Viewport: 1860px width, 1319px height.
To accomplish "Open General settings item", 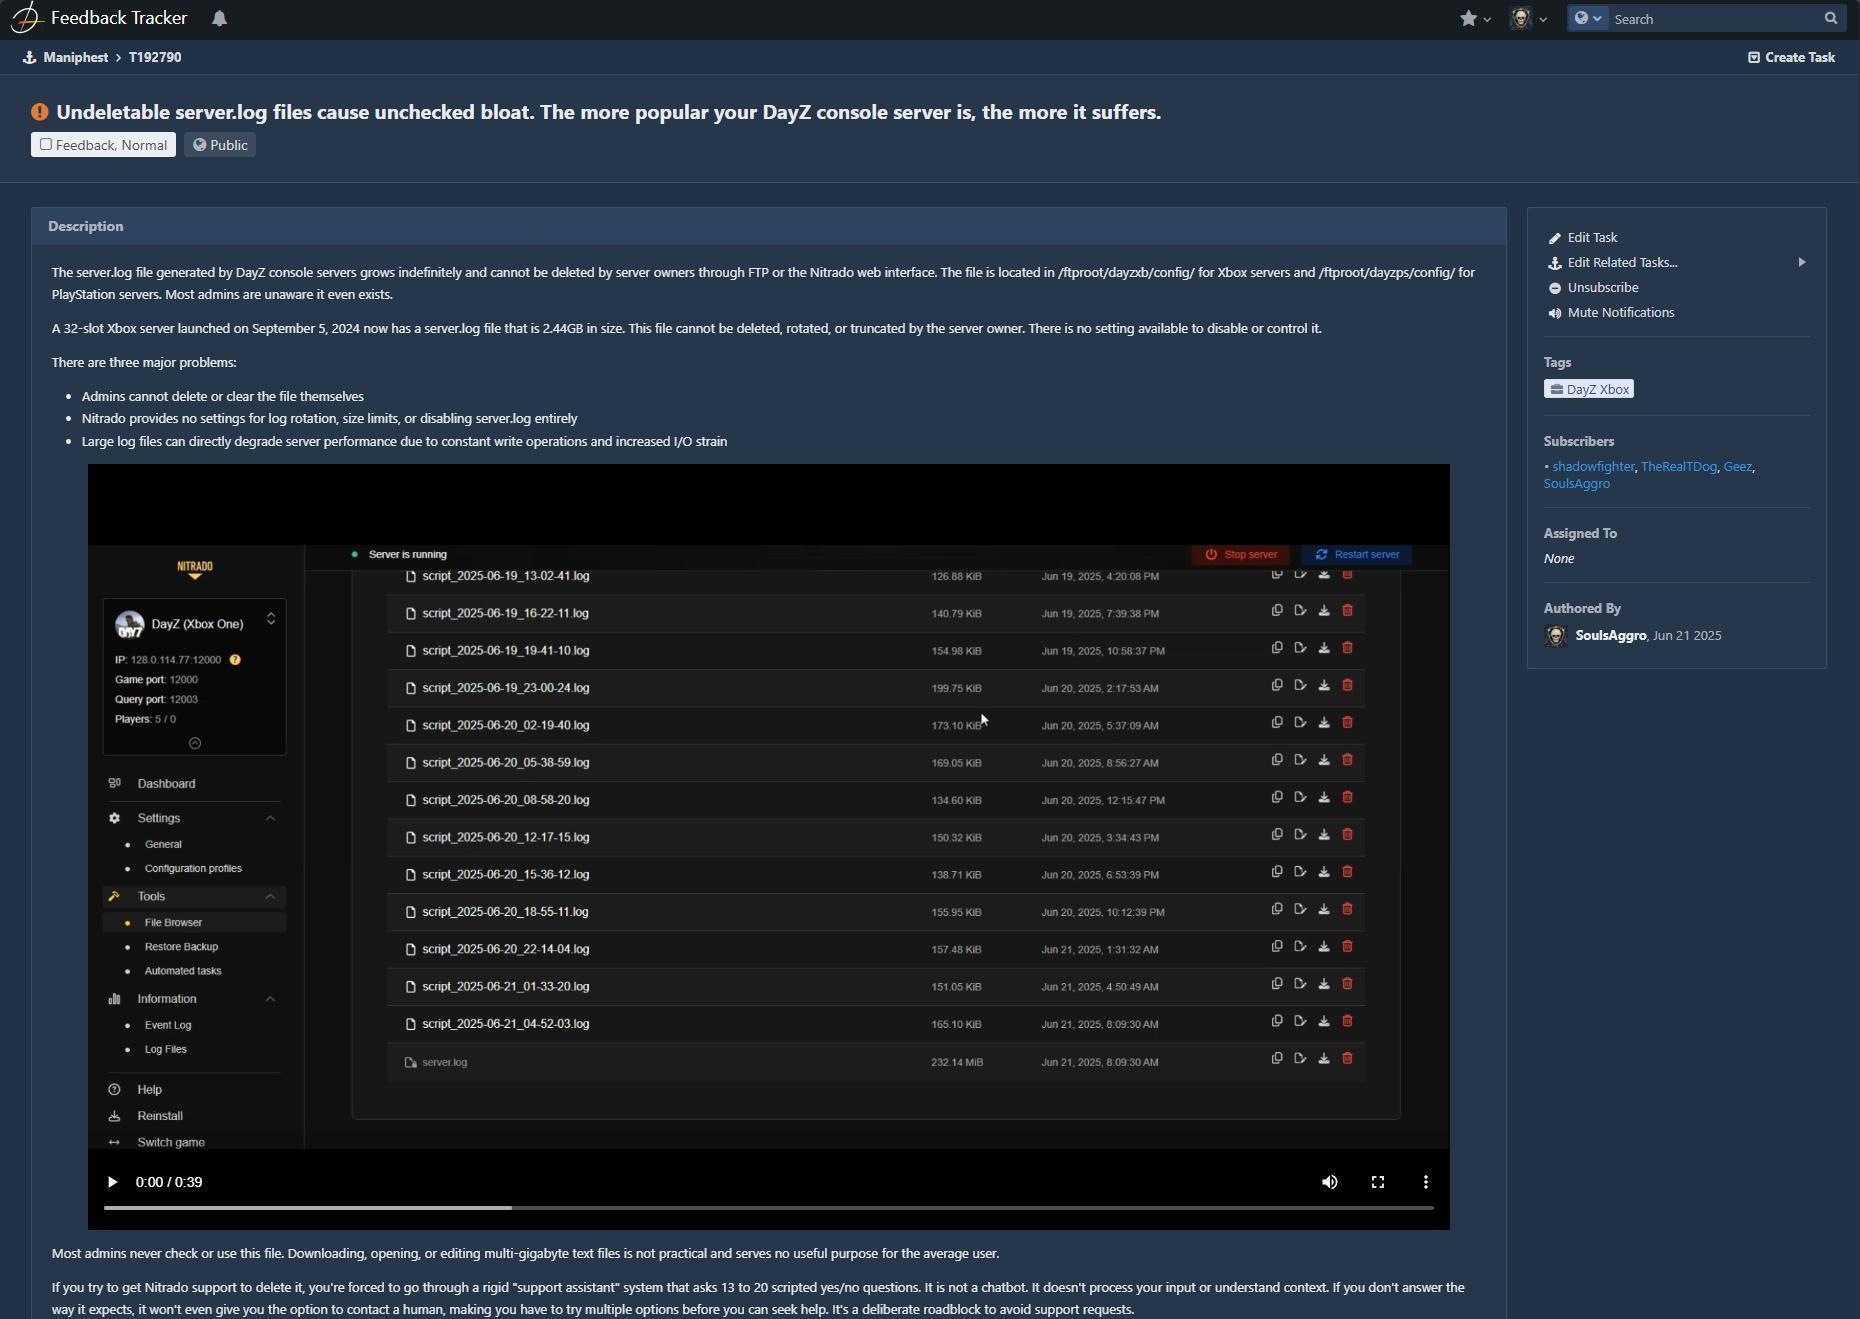I will coord(163,845).
